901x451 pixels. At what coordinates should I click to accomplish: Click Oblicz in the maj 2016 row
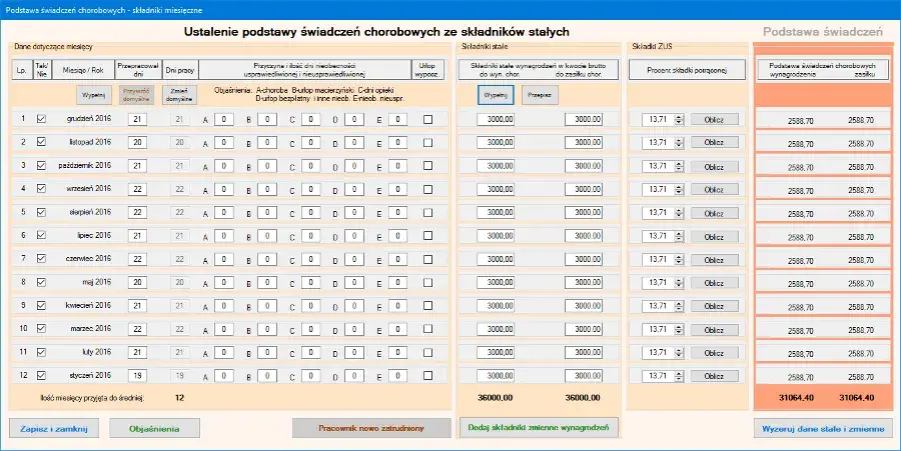pos(714,283)
